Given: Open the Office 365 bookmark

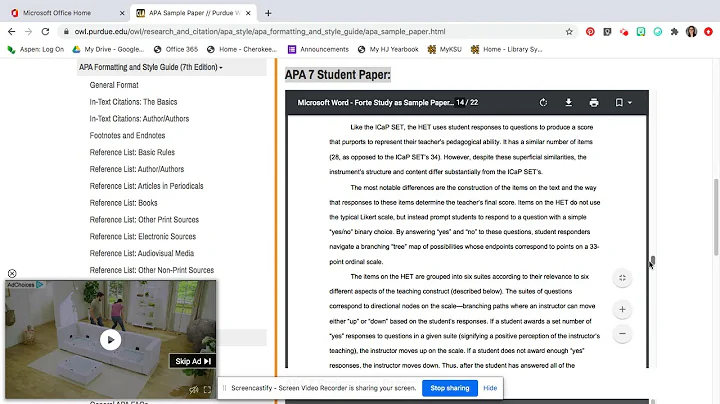Looking at the screenshot, I should pos(176,49).
